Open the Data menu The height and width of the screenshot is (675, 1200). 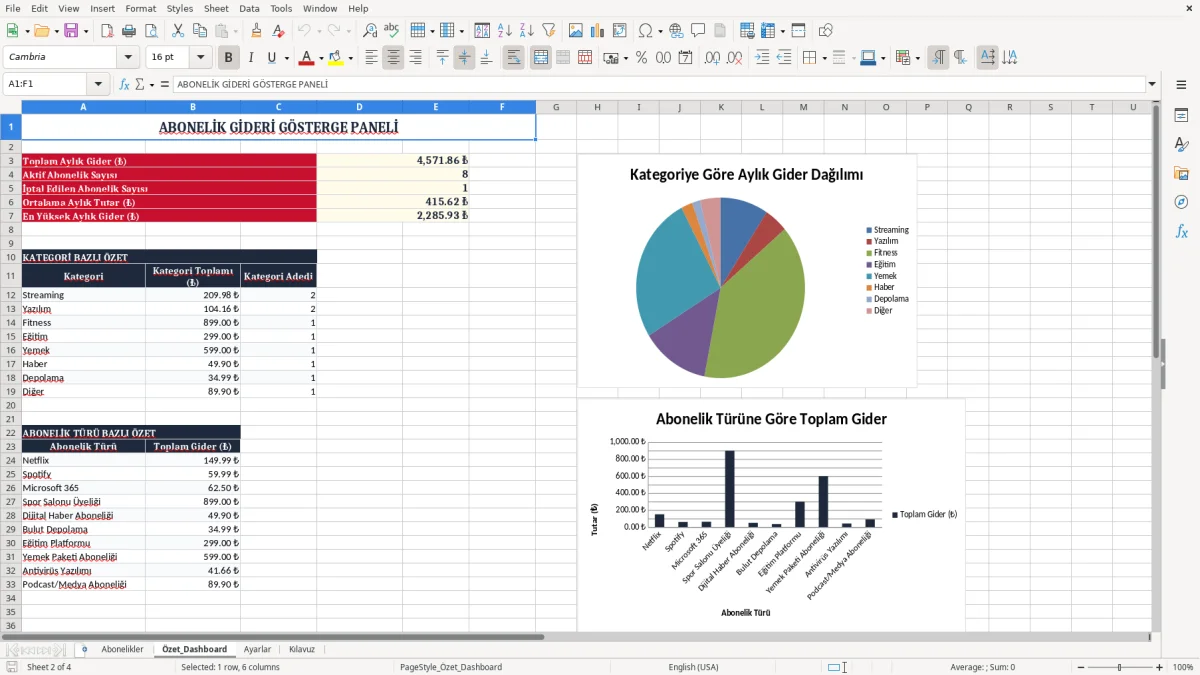click(249, 8)
